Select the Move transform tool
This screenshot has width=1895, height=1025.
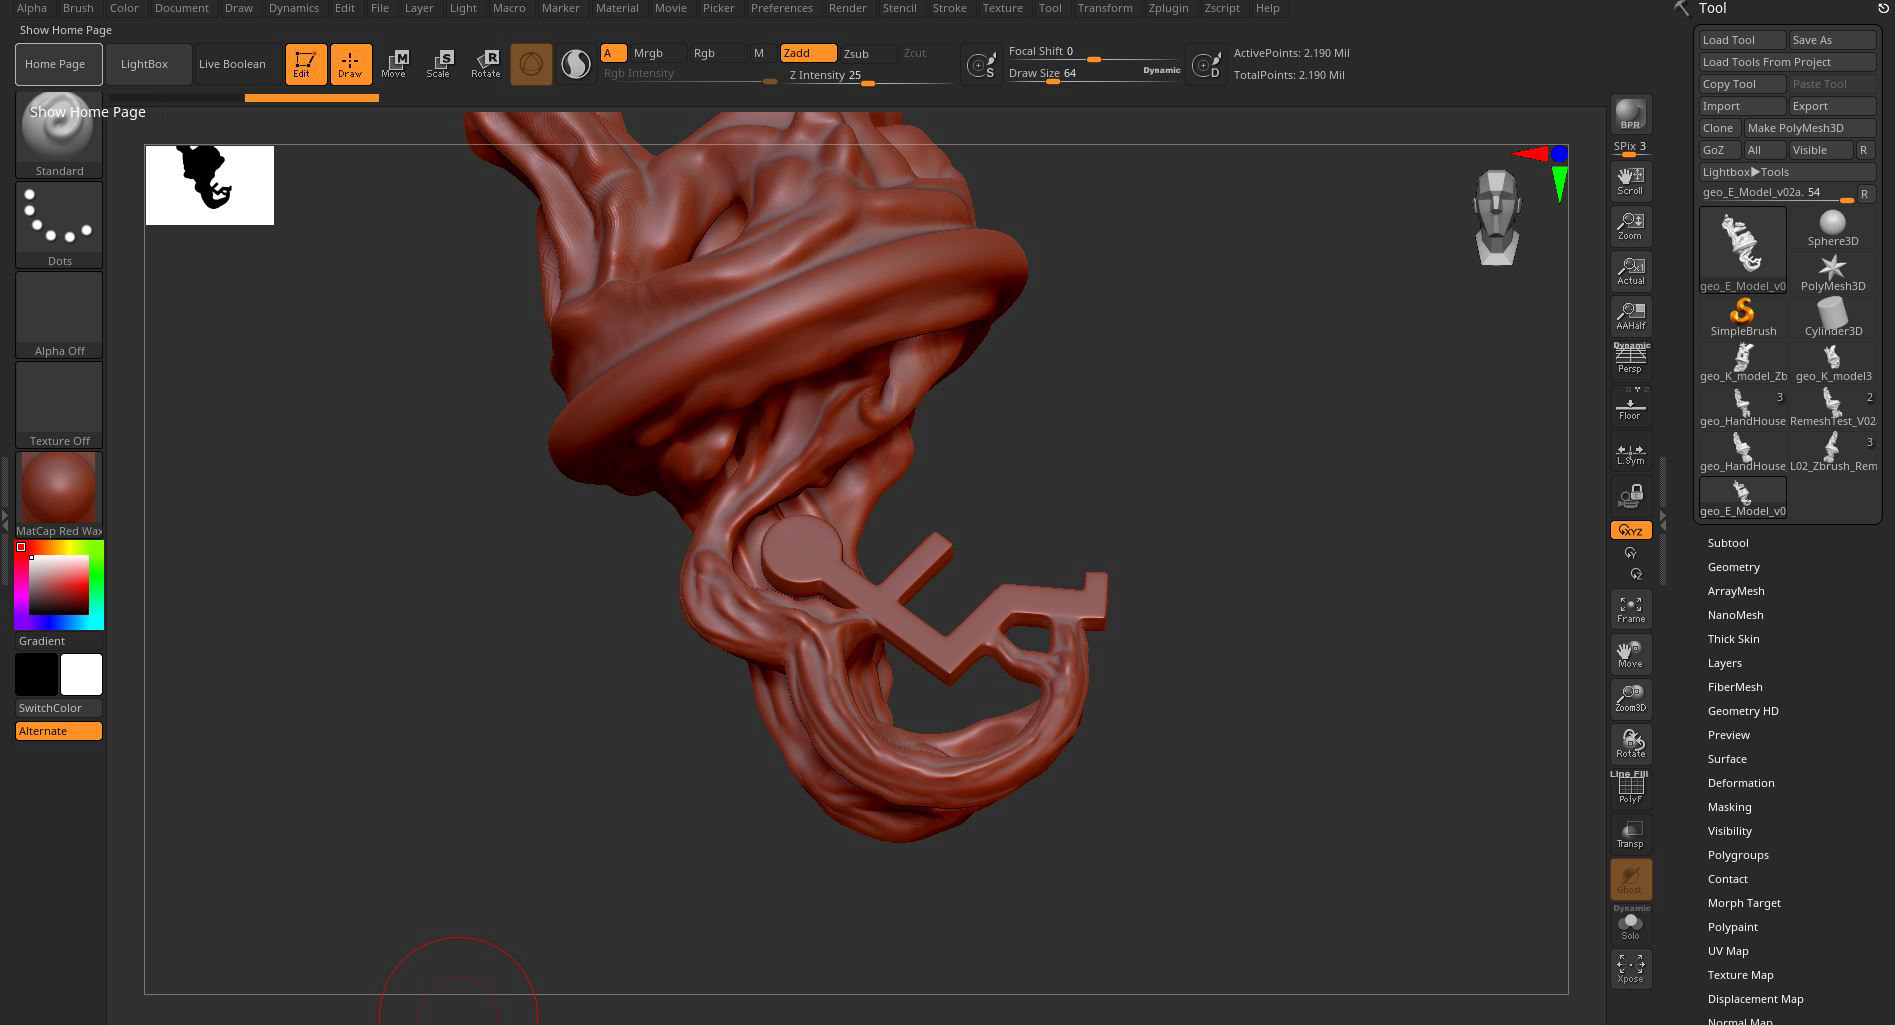point(394,64)
